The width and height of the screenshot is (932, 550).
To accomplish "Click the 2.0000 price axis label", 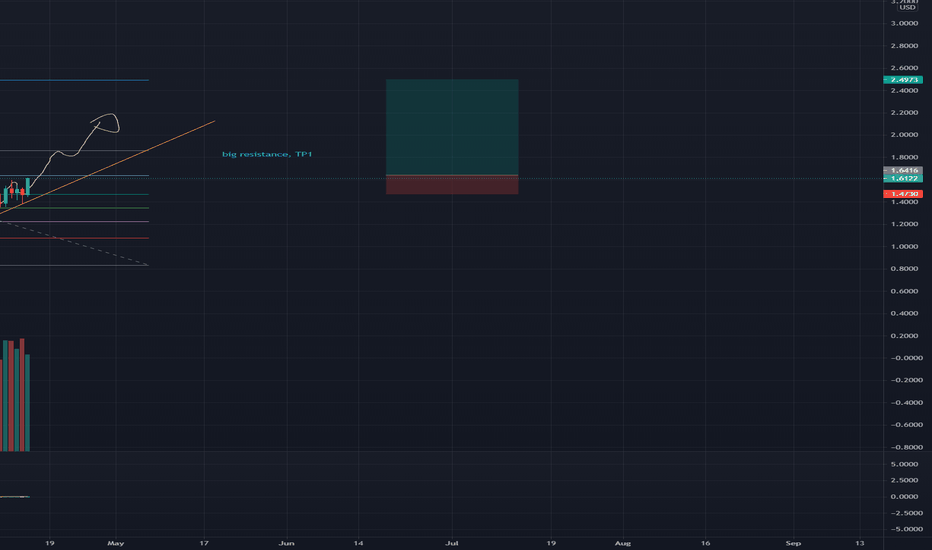I will 904,135.
